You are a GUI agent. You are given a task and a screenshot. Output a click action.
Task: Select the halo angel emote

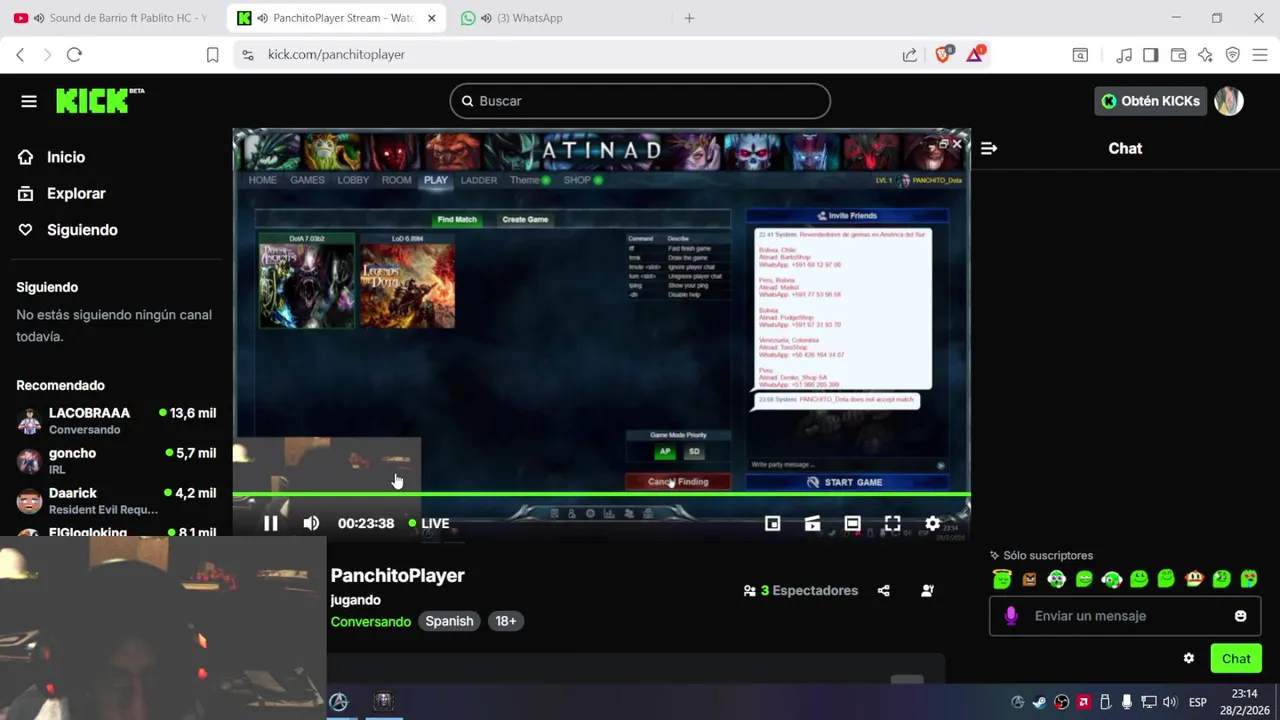[x=1002, y=578]
